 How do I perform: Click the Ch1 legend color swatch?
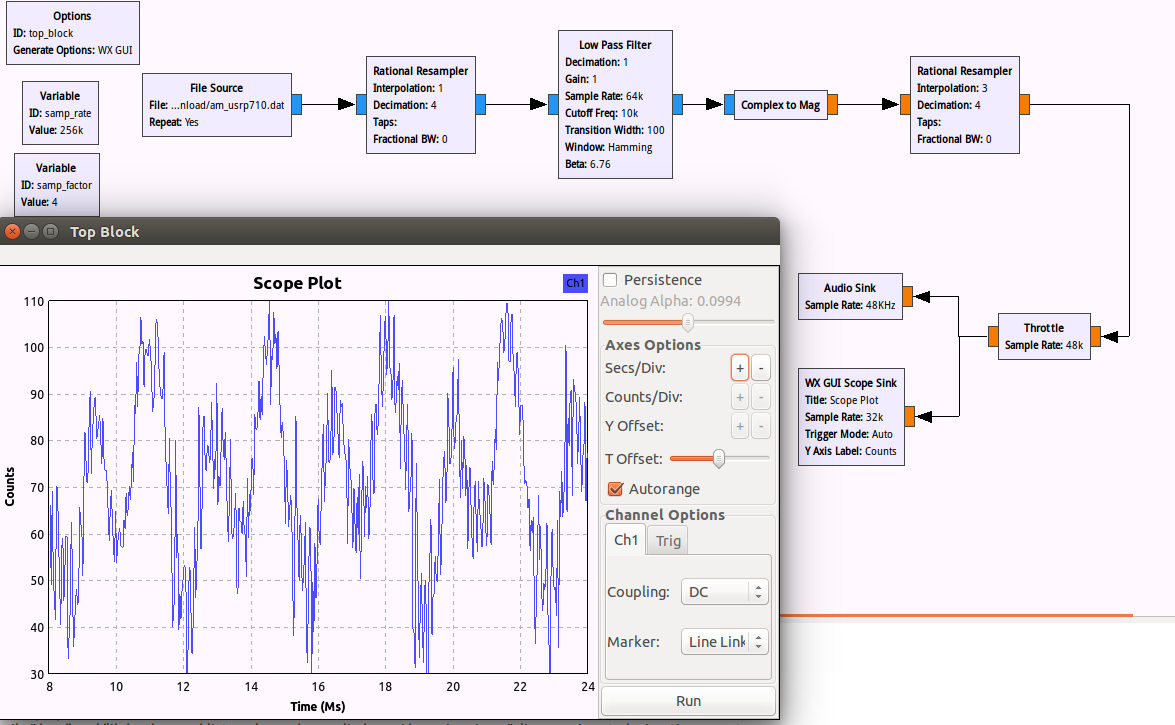click(x=576, y=283)
